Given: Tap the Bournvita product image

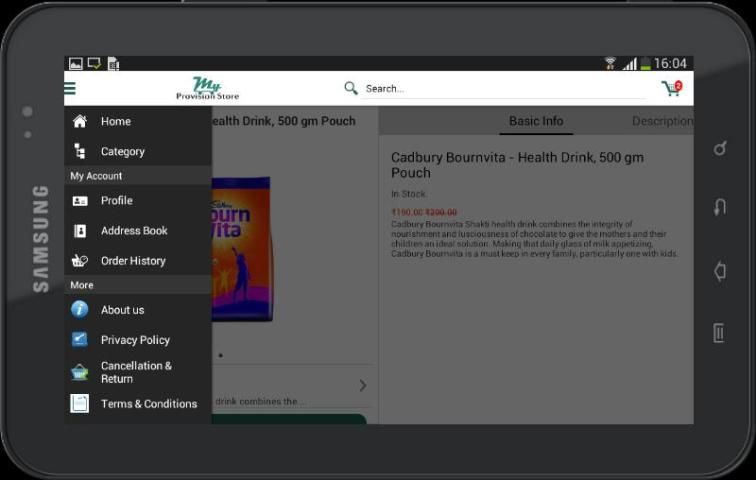Looking at the screenshot, I should (x=242, y=248).
